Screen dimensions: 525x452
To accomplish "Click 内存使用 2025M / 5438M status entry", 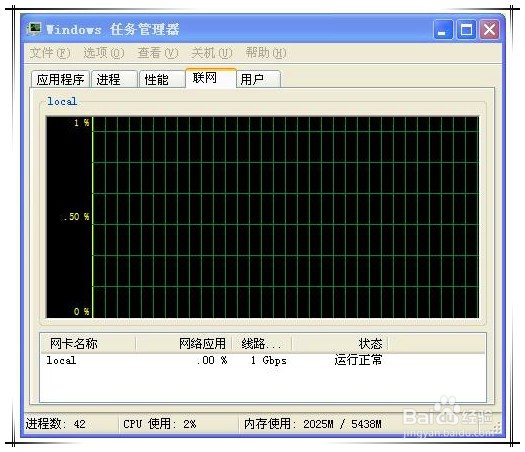I will tap(312, 424).
